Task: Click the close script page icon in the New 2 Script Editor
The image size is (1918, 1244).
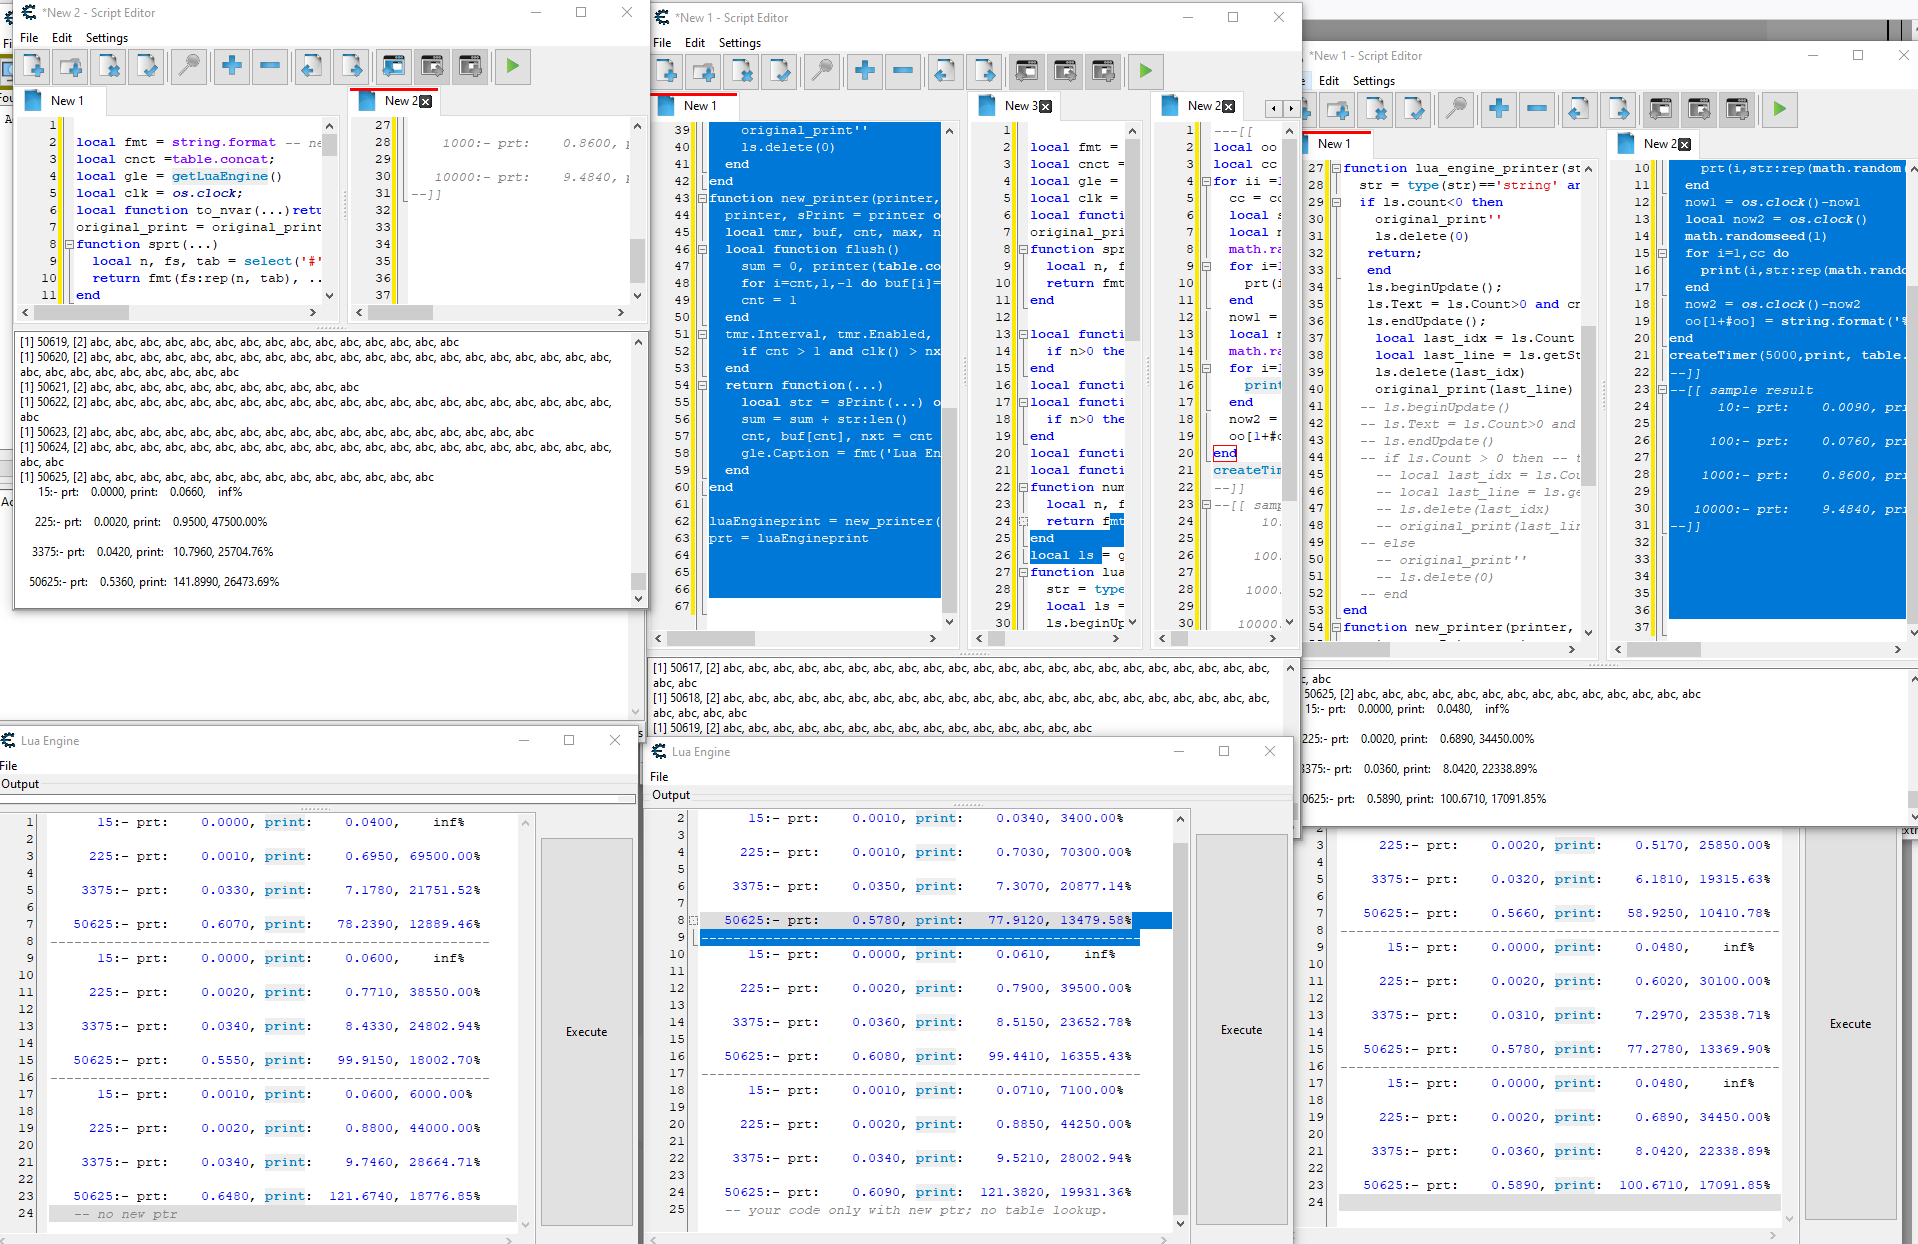Action: tap(109, 67)
